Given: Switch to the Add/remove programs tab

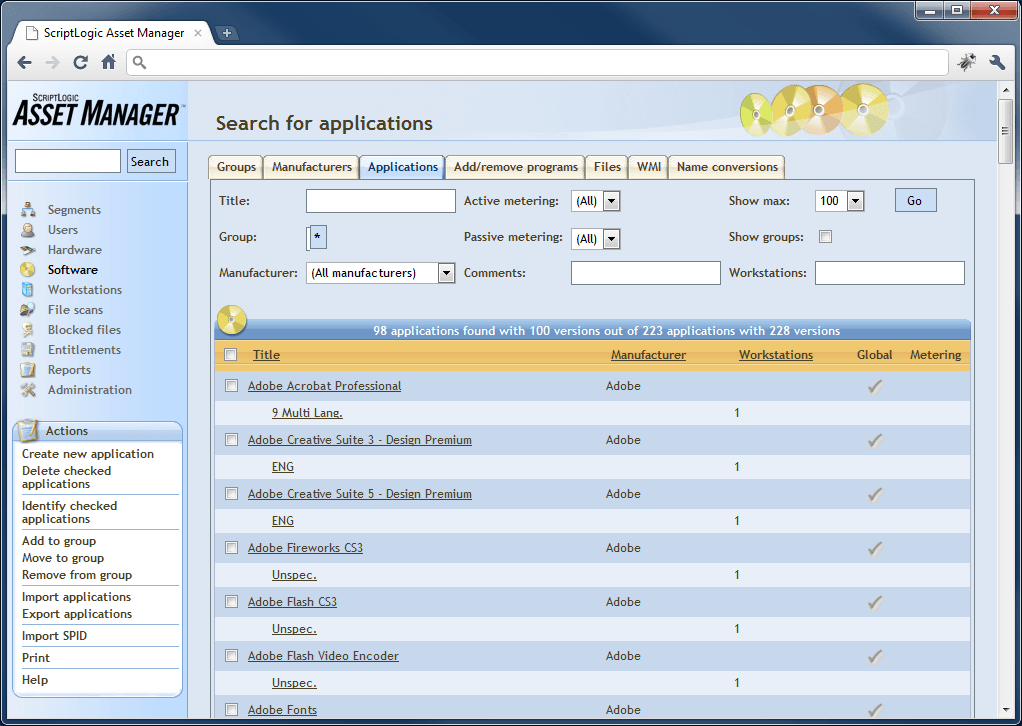Looking at the screenshot, I should [515, 167].
